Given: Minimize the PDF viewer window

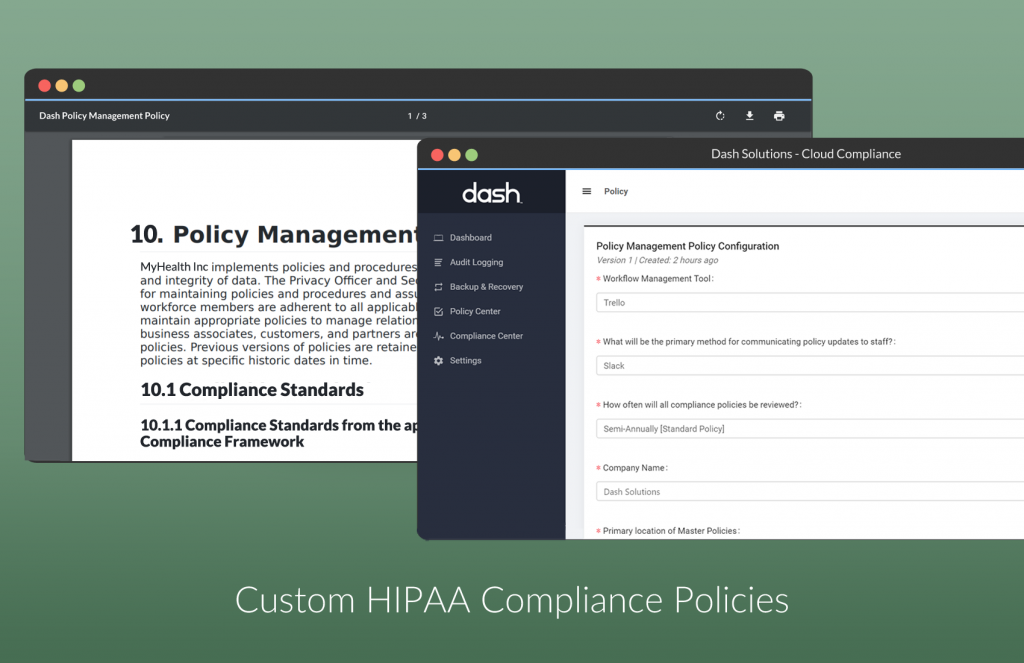Looking at the screenshot, I should [x=61, y=86].
